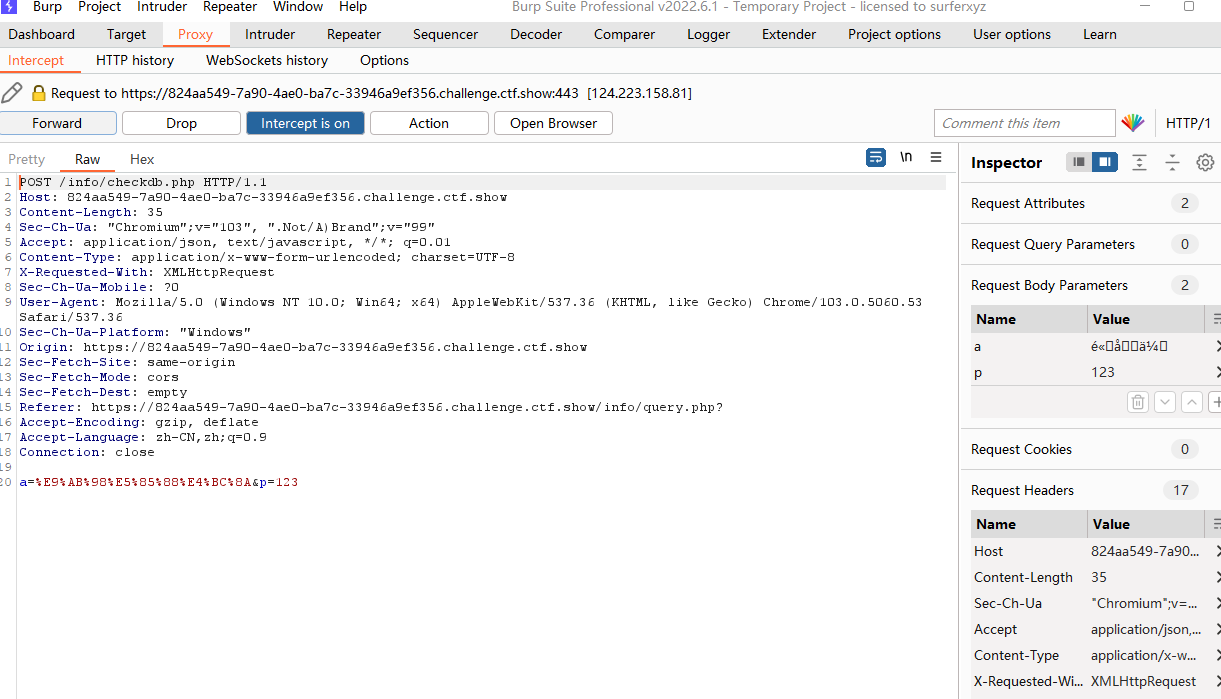The width and height of the screenshot is (1221, 699).
Task: Click the request body line a=%E9...&p=123
Action: 158,482
